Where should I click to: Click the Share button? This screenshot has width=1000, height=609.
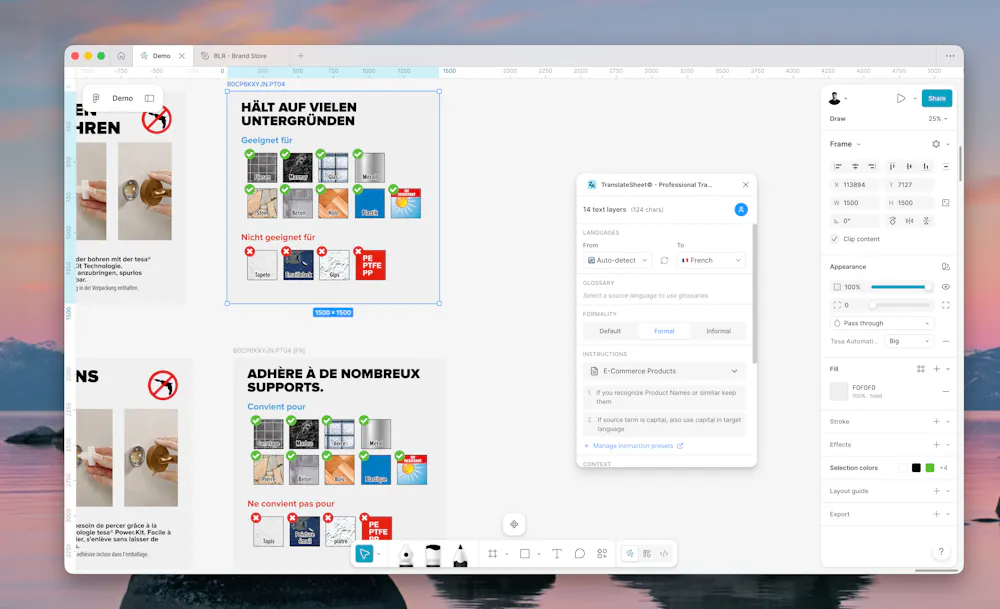pyautogui.click(x=936, y=98)
